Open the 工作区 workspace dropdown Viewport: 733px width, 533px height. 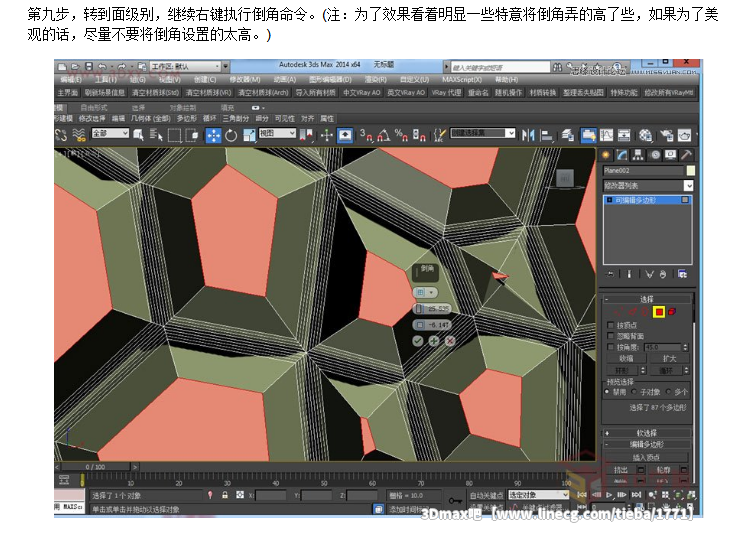click(x=186, y=66)
